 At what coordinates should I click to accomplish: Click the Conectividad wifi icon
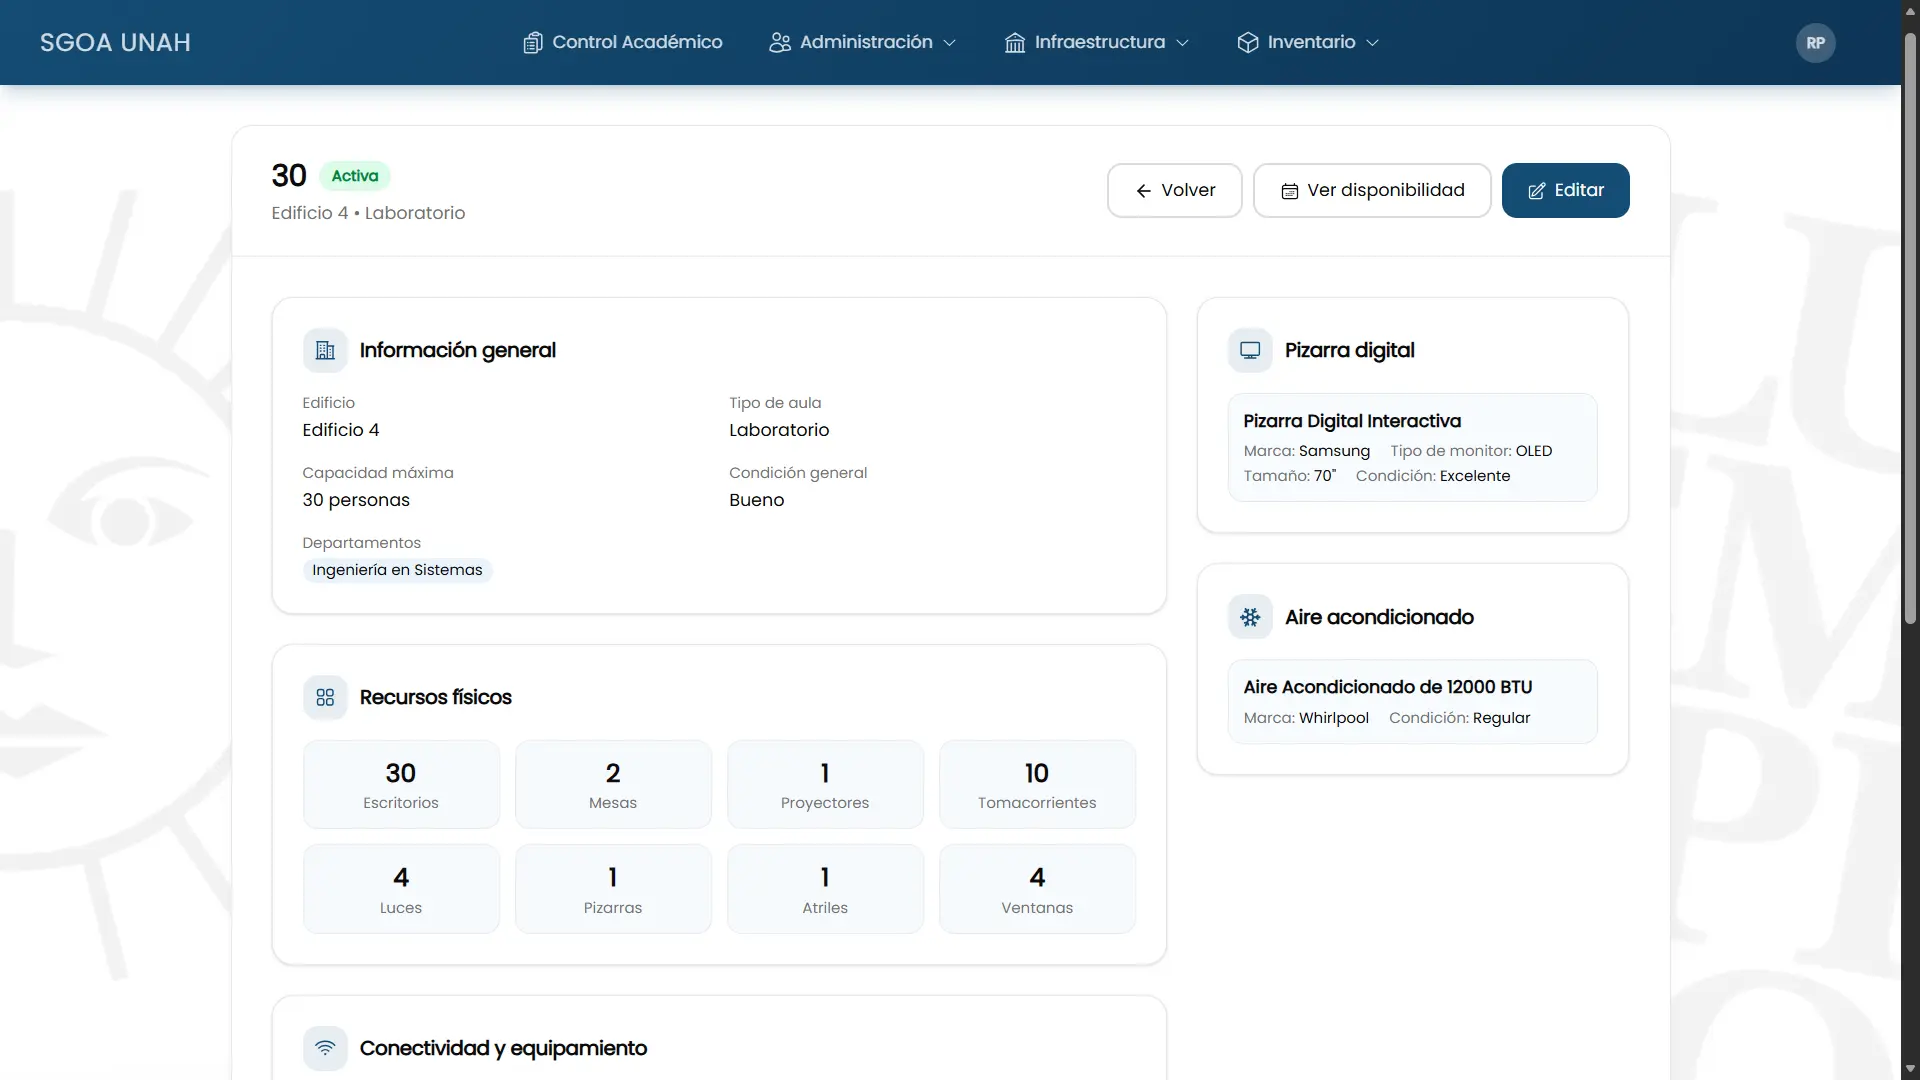325,1048
